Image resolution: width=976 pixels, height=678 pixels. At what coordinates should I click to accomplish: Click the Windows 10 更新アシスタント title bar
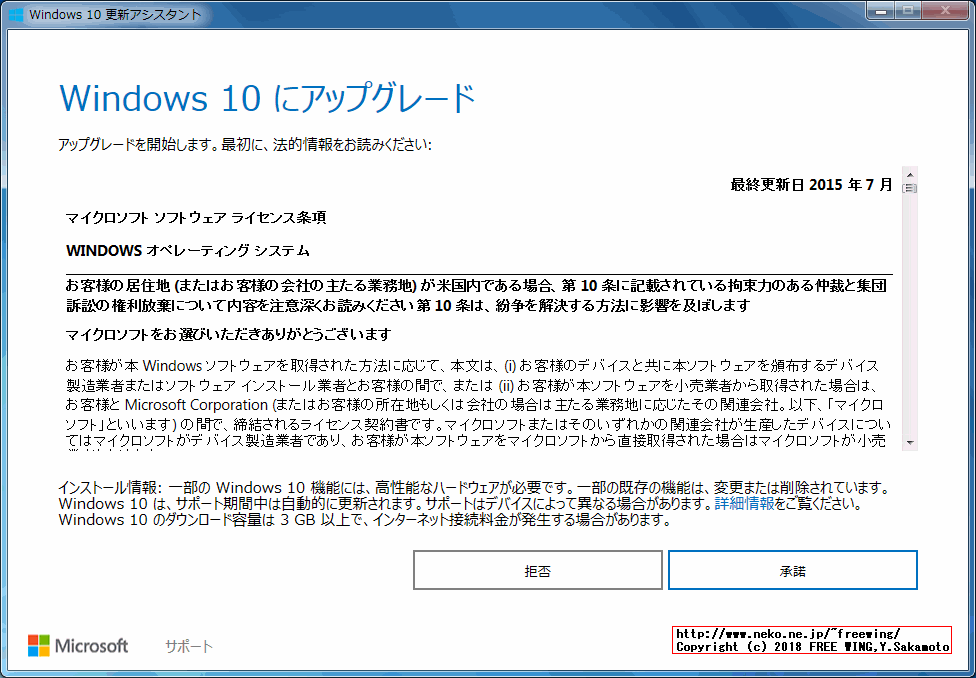[x=450, y=11]
